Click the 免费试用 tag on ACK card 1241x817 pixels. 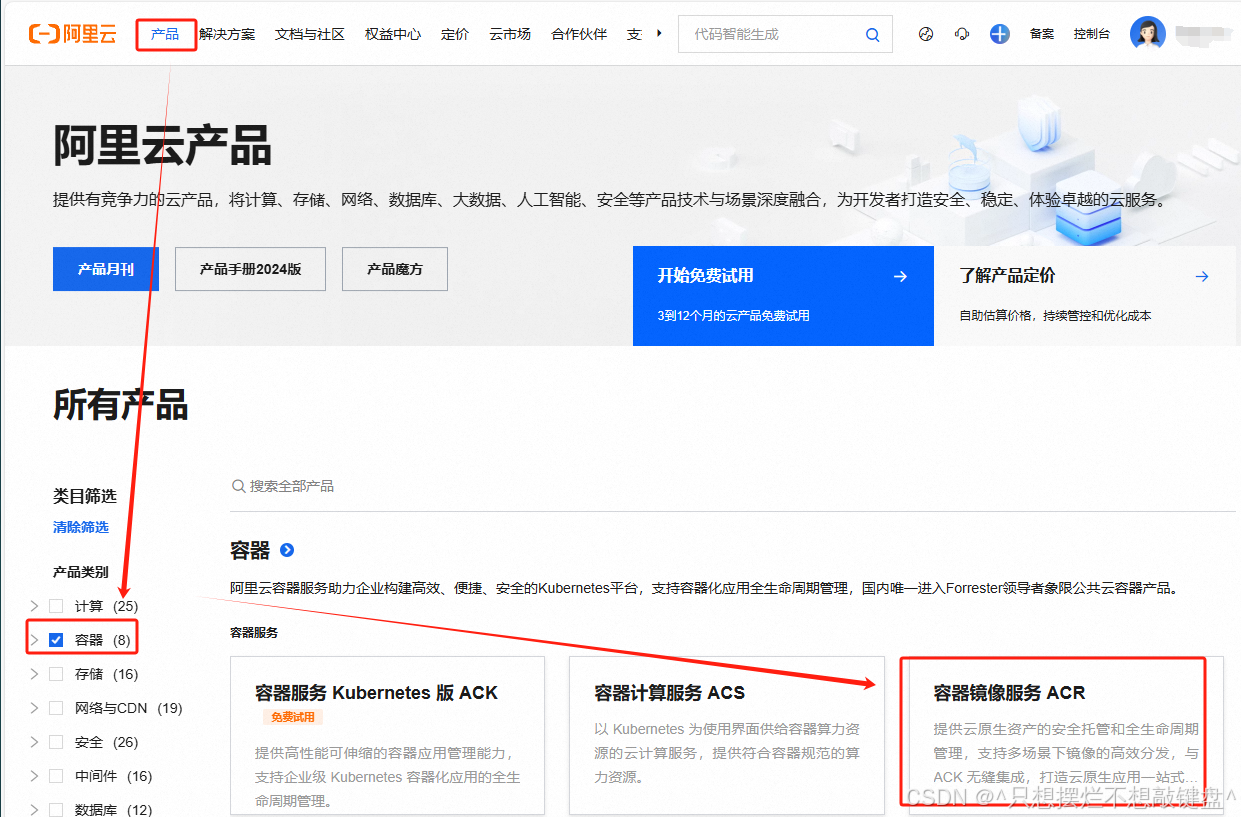click(x=293, y=717)
